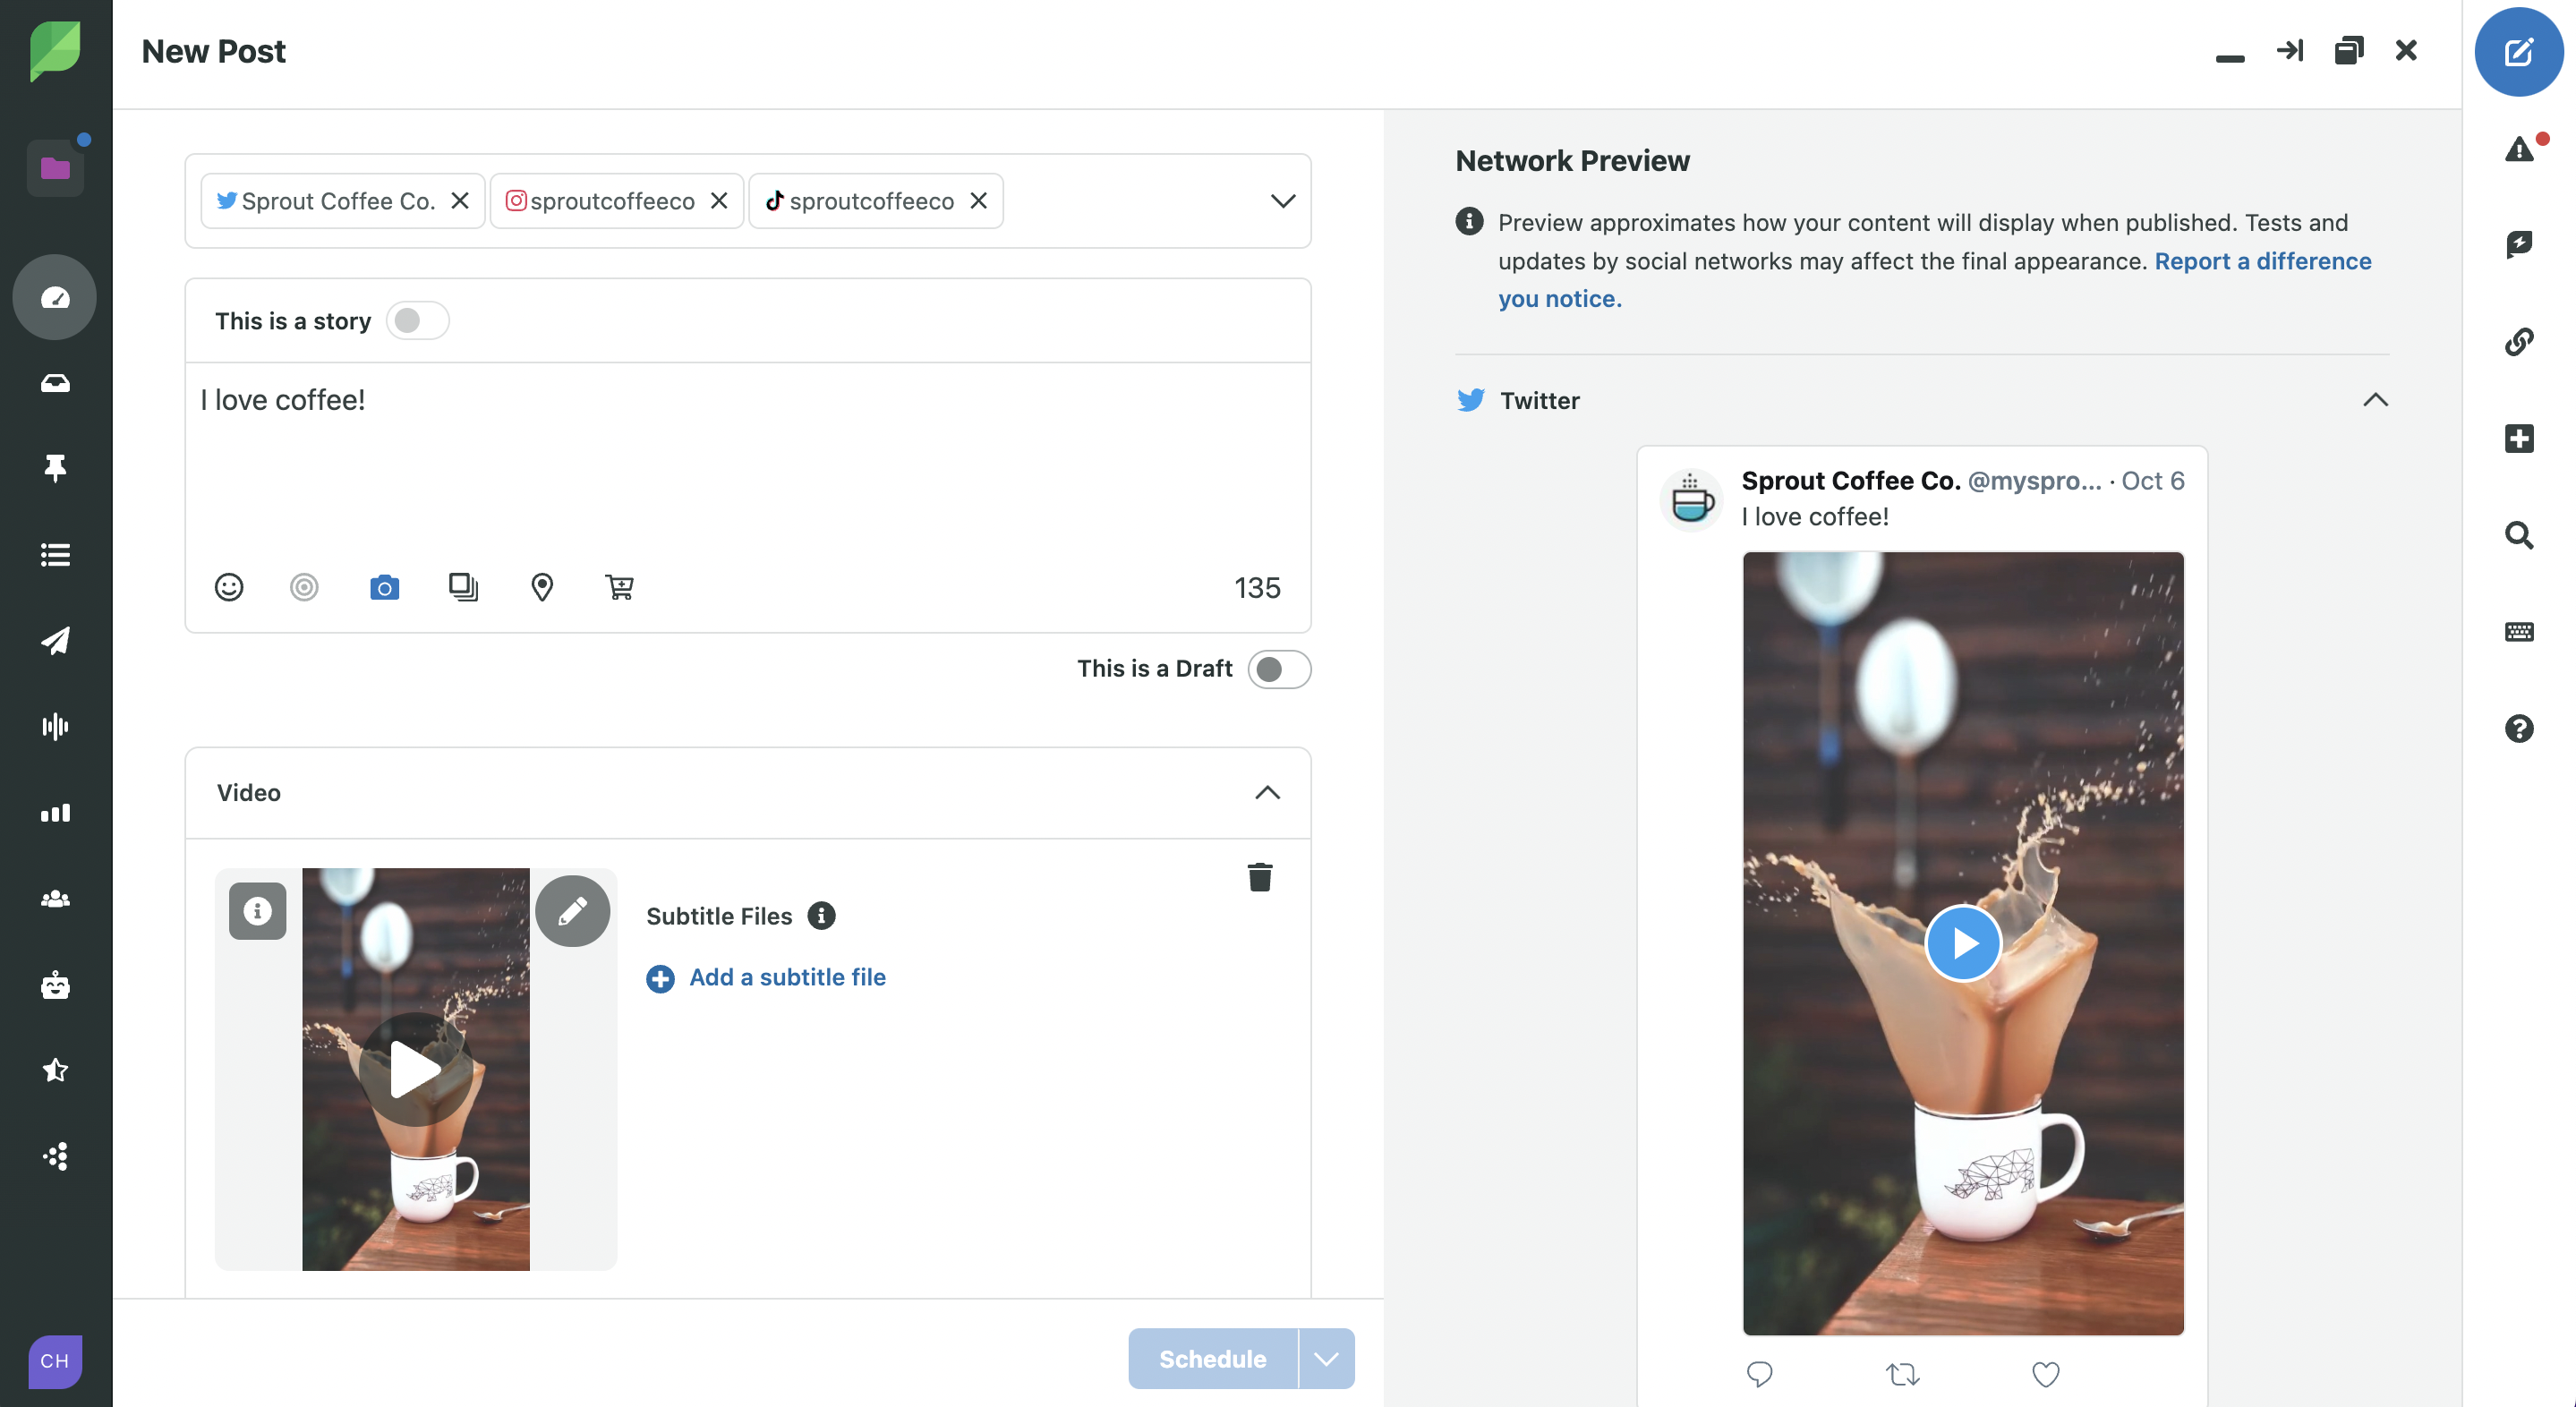Viewport: 2576px width, 1407px height.
Task: Click the @myspro... handle in the preview
Action: point(2034,481)
